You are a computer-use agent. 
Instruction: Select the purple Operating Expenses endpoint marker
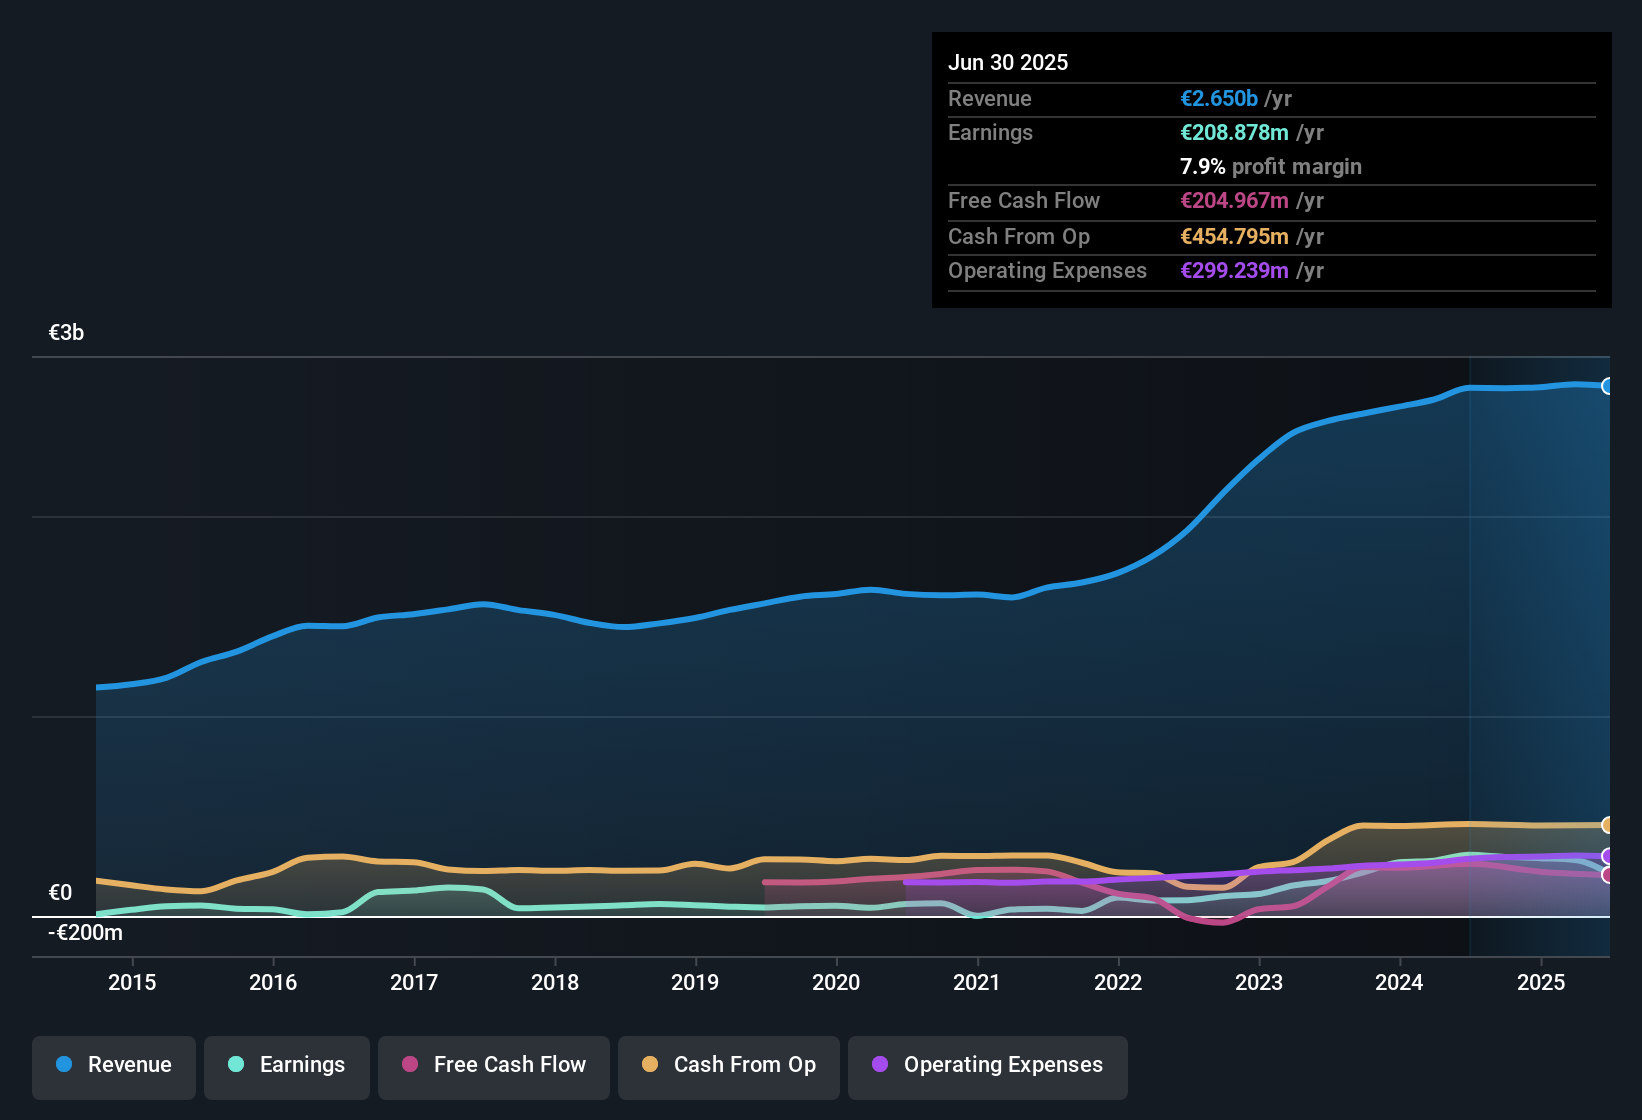[1607, 856]
